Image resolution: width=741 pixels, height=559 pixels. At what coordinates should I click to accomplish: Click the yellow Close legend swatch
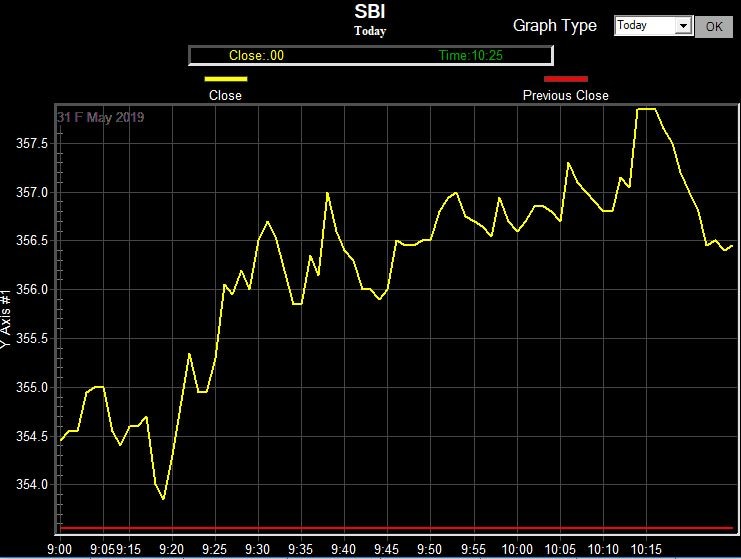[225, 79]
